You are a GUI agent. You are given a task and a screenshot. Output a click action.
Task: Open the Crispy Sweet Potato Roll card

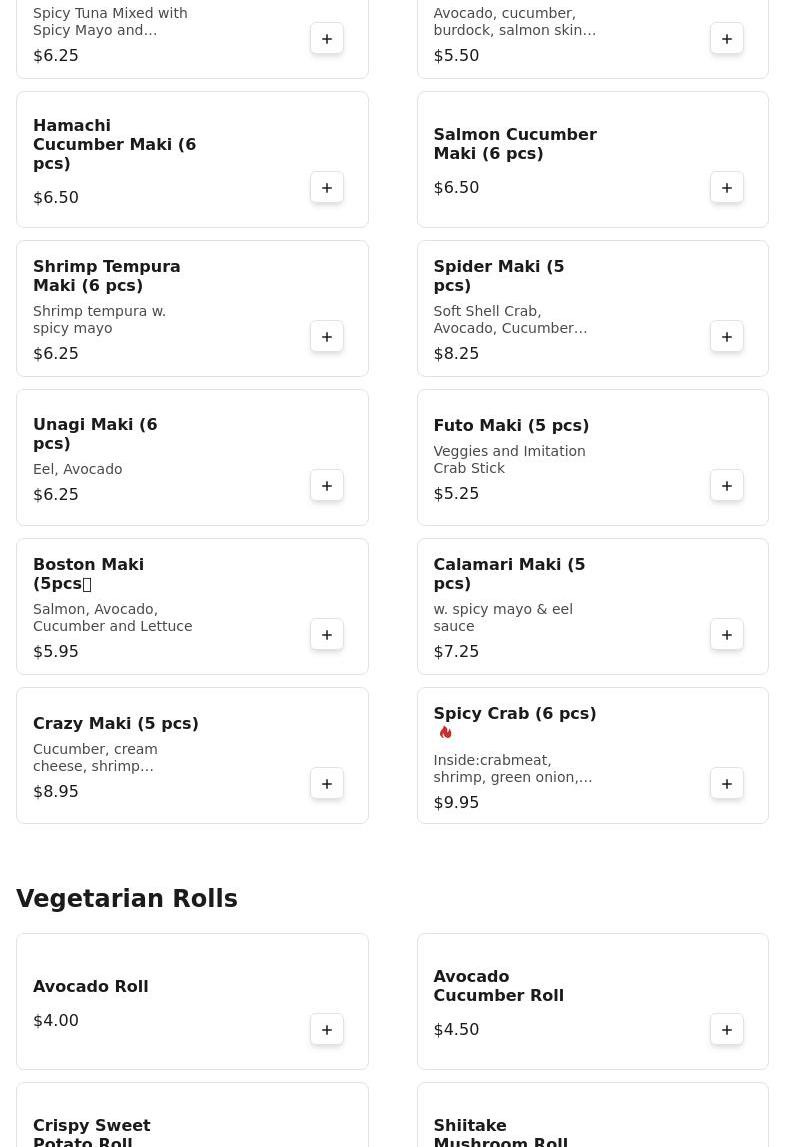point(192,1115)
